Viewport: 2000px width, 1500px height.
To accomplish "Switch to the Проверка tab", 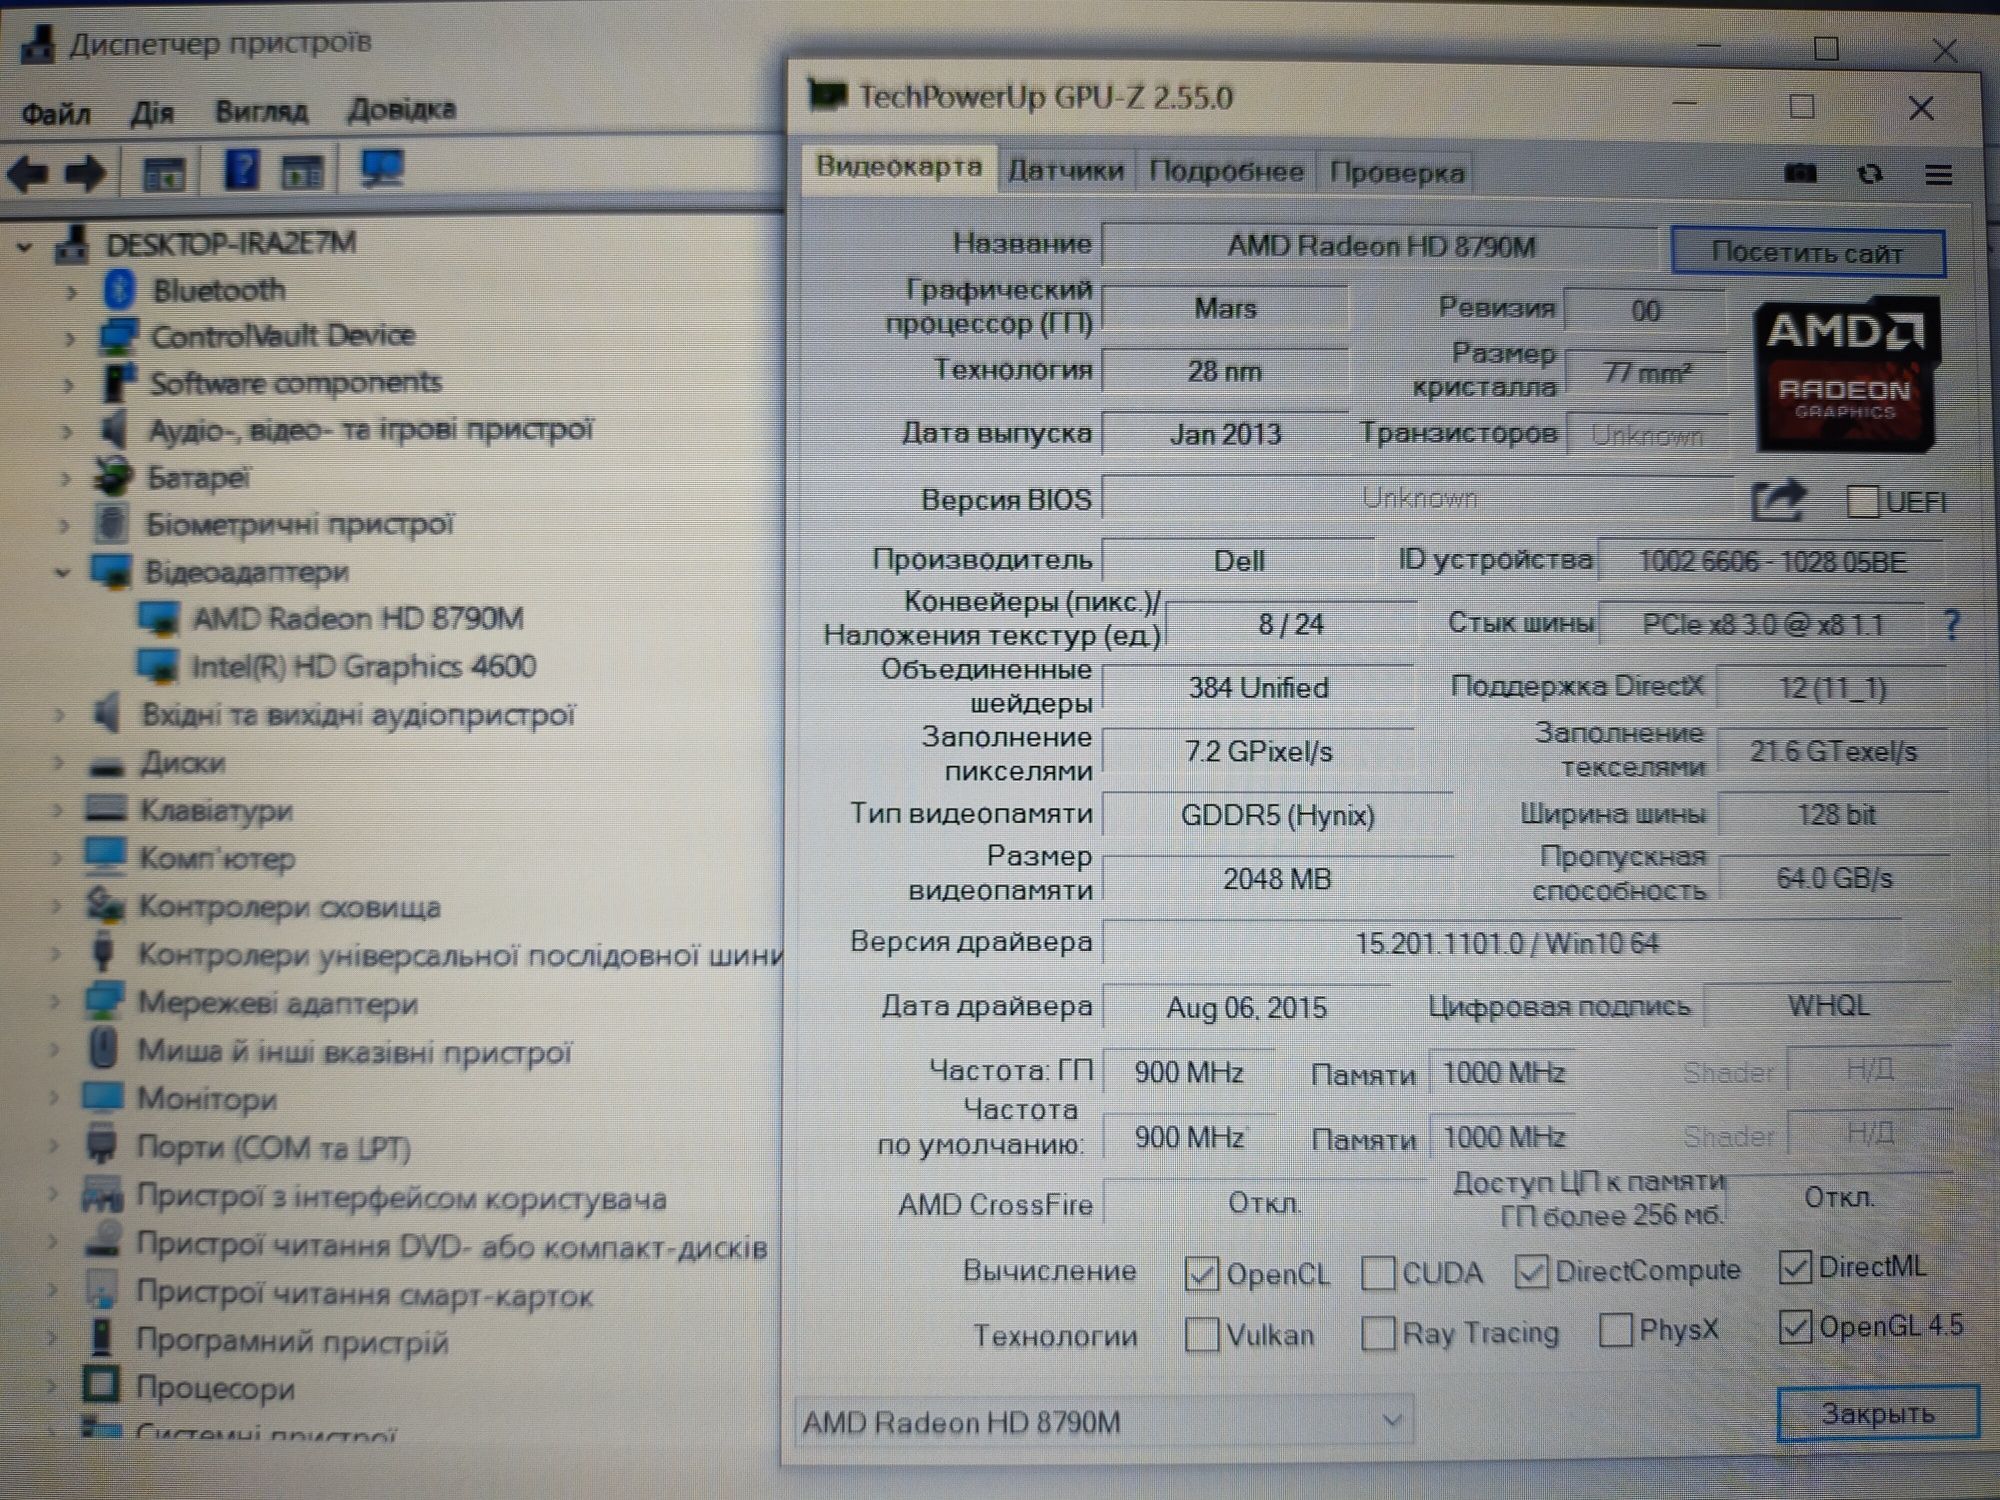I will click(x=1397, y=172).
